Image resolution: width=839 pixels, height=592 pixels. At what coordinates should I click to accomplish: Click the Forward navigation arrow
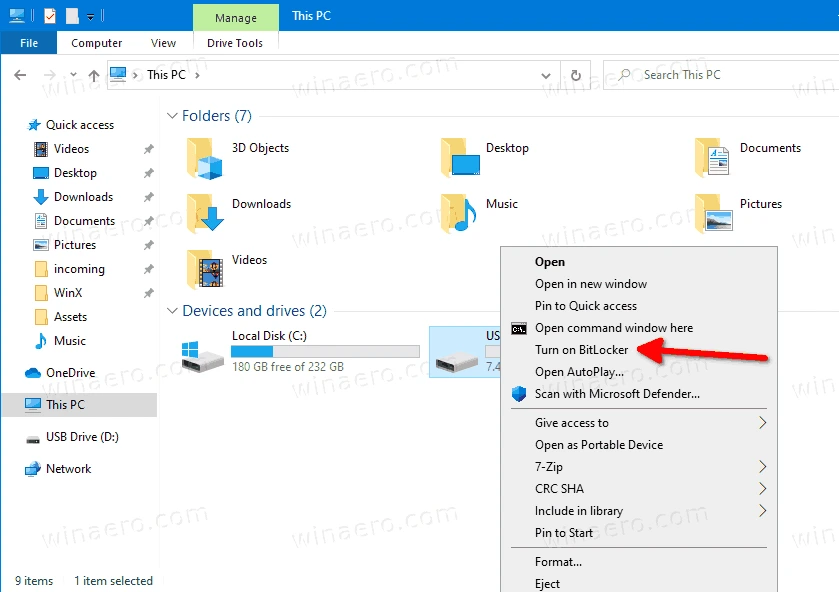pyautogui.click(x=49, y=75)
